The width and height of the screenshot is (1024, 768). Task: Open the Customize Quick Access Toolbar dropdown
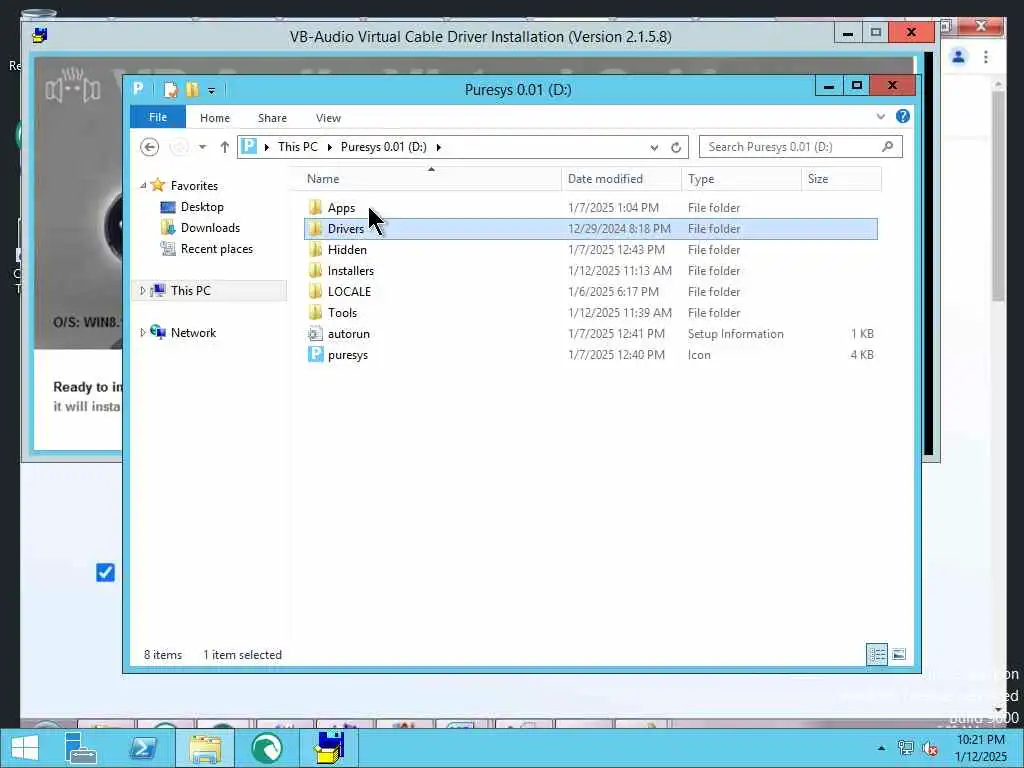tap(211, 91)
